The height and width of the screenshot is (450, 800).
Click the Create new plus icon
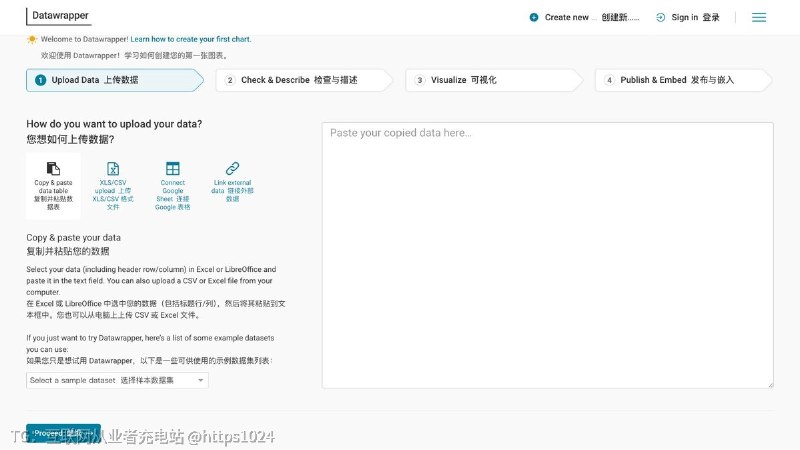point(534,17)
